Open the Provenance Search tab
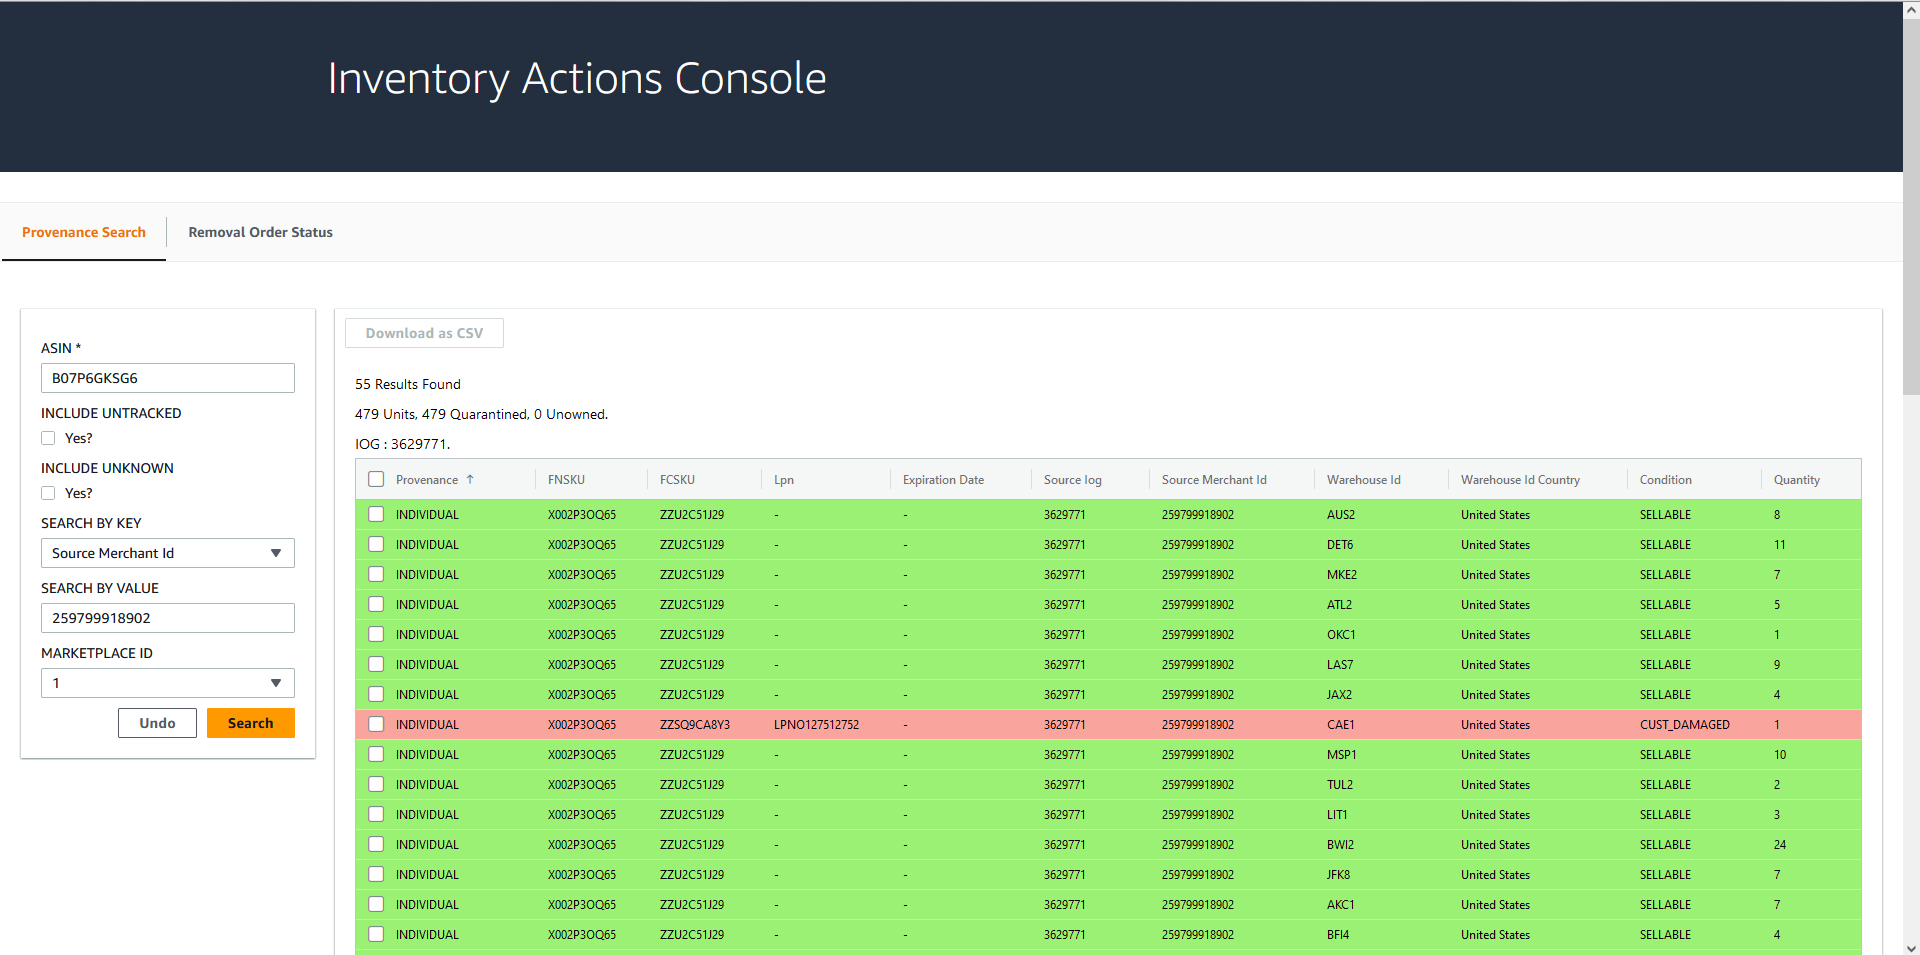Image resolution: width=1920 pixels, height=955 pixels. point(84,232)
